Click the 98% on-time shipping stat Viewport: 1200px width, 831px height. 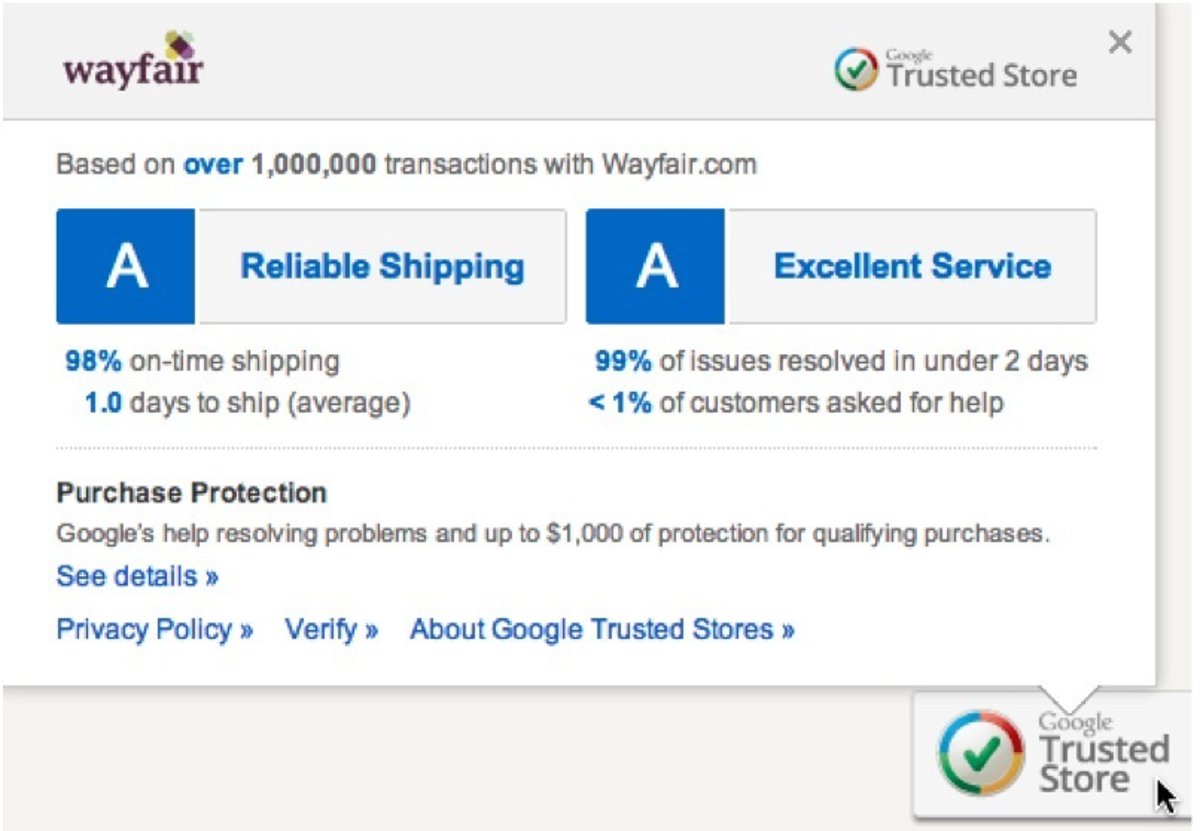click(x=202, y=361)
